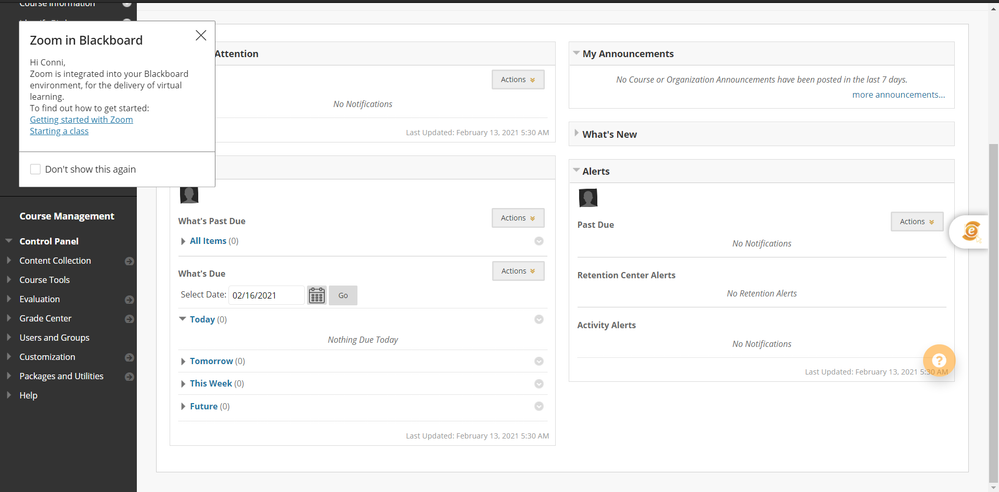Tick the Don't show this again checkbox
Screen dimensions: 999x492
click(x=36, y=170)
